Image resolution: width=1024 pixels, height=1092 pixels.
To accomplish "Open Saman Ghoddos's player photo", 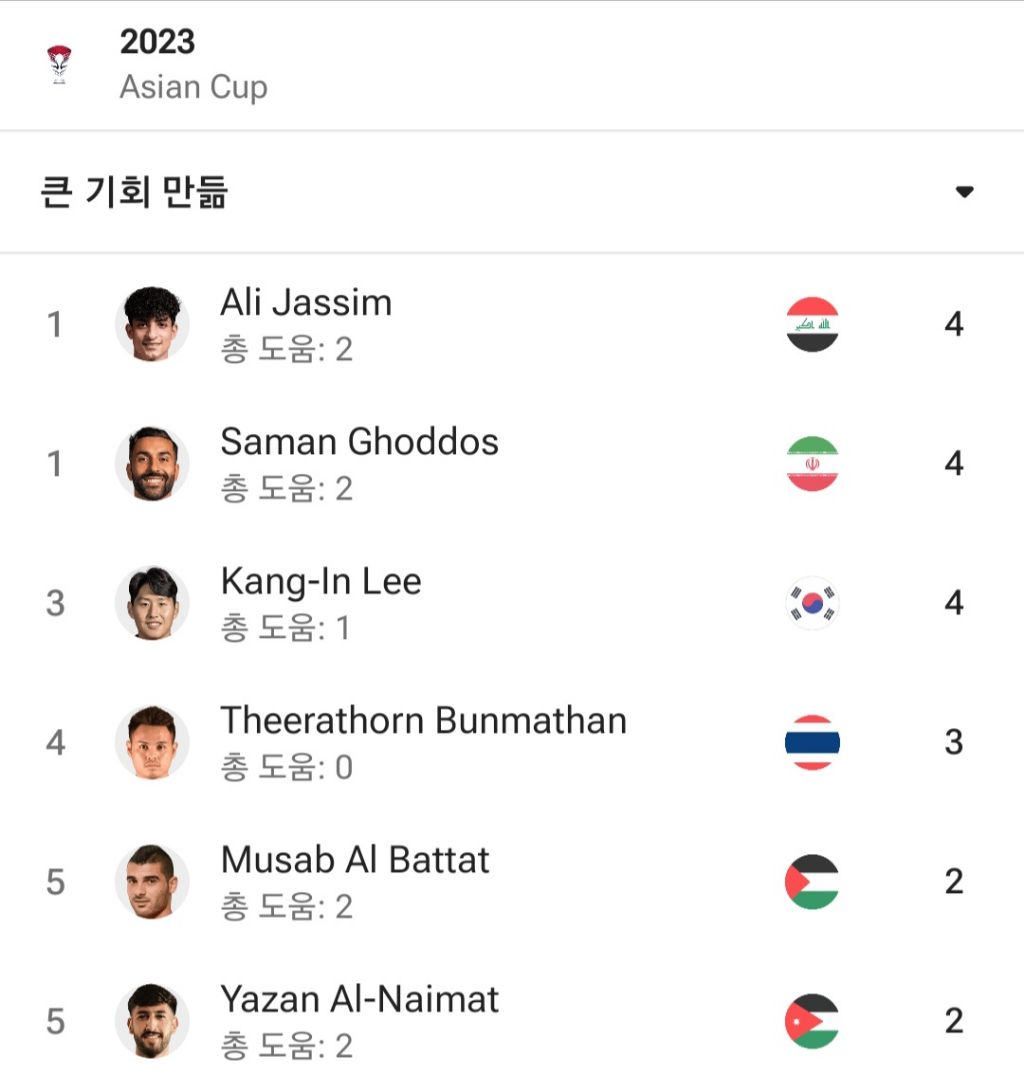I will [152, 464].
